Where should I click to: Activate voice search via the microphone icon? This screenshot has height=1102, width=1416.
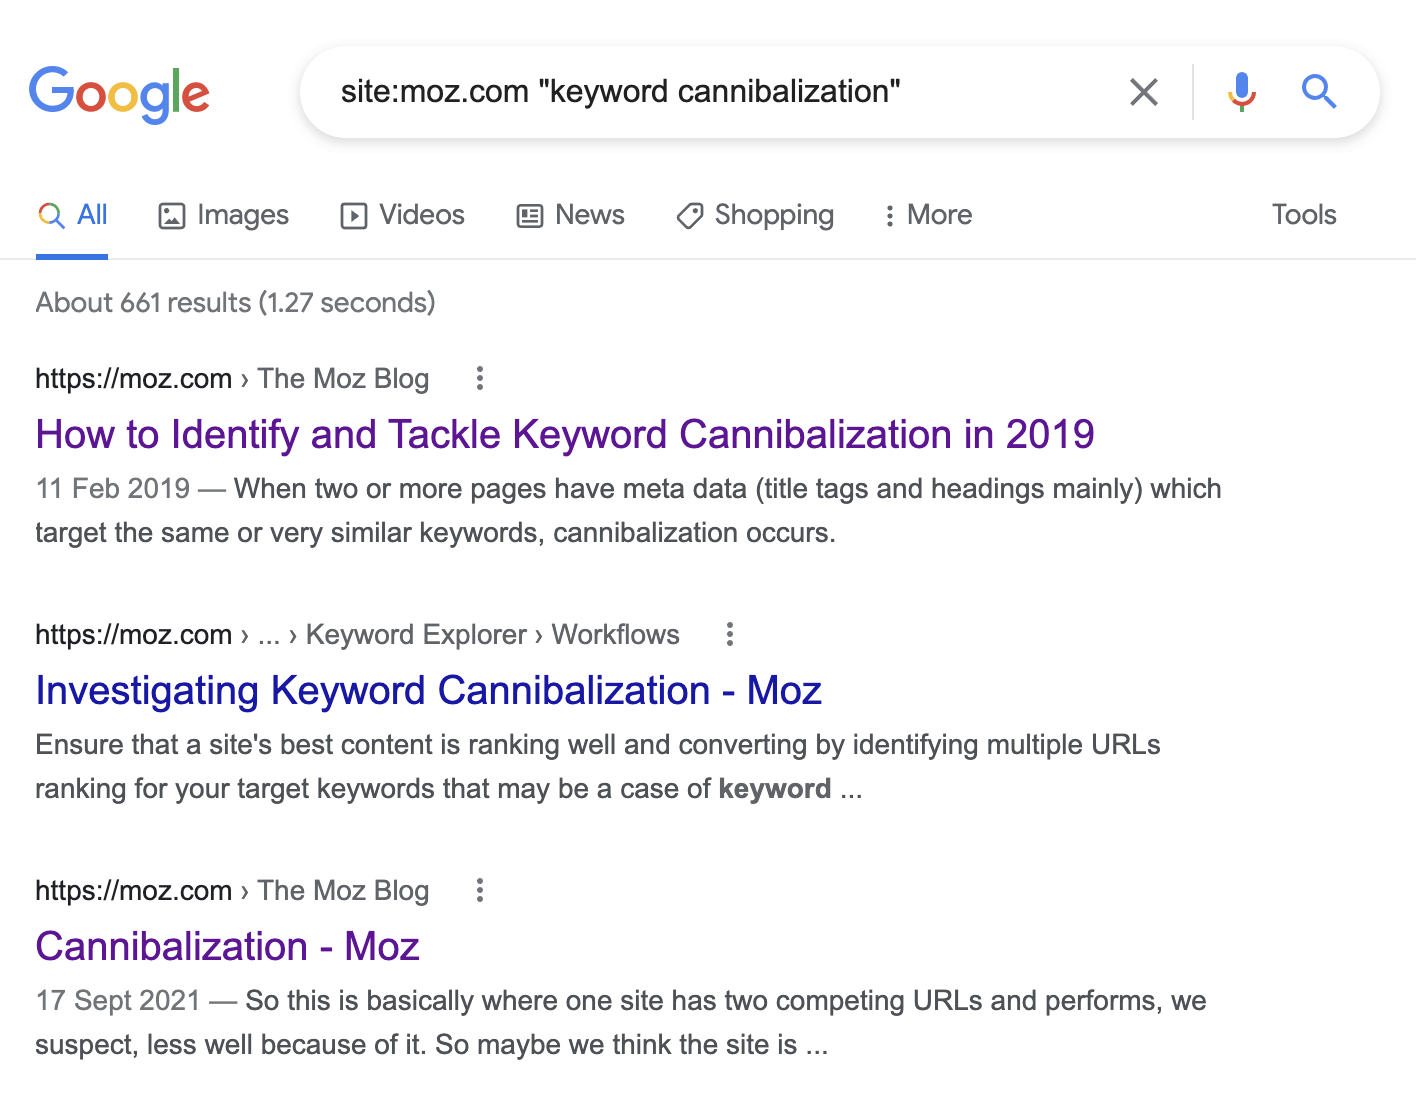coord(1241,91)
